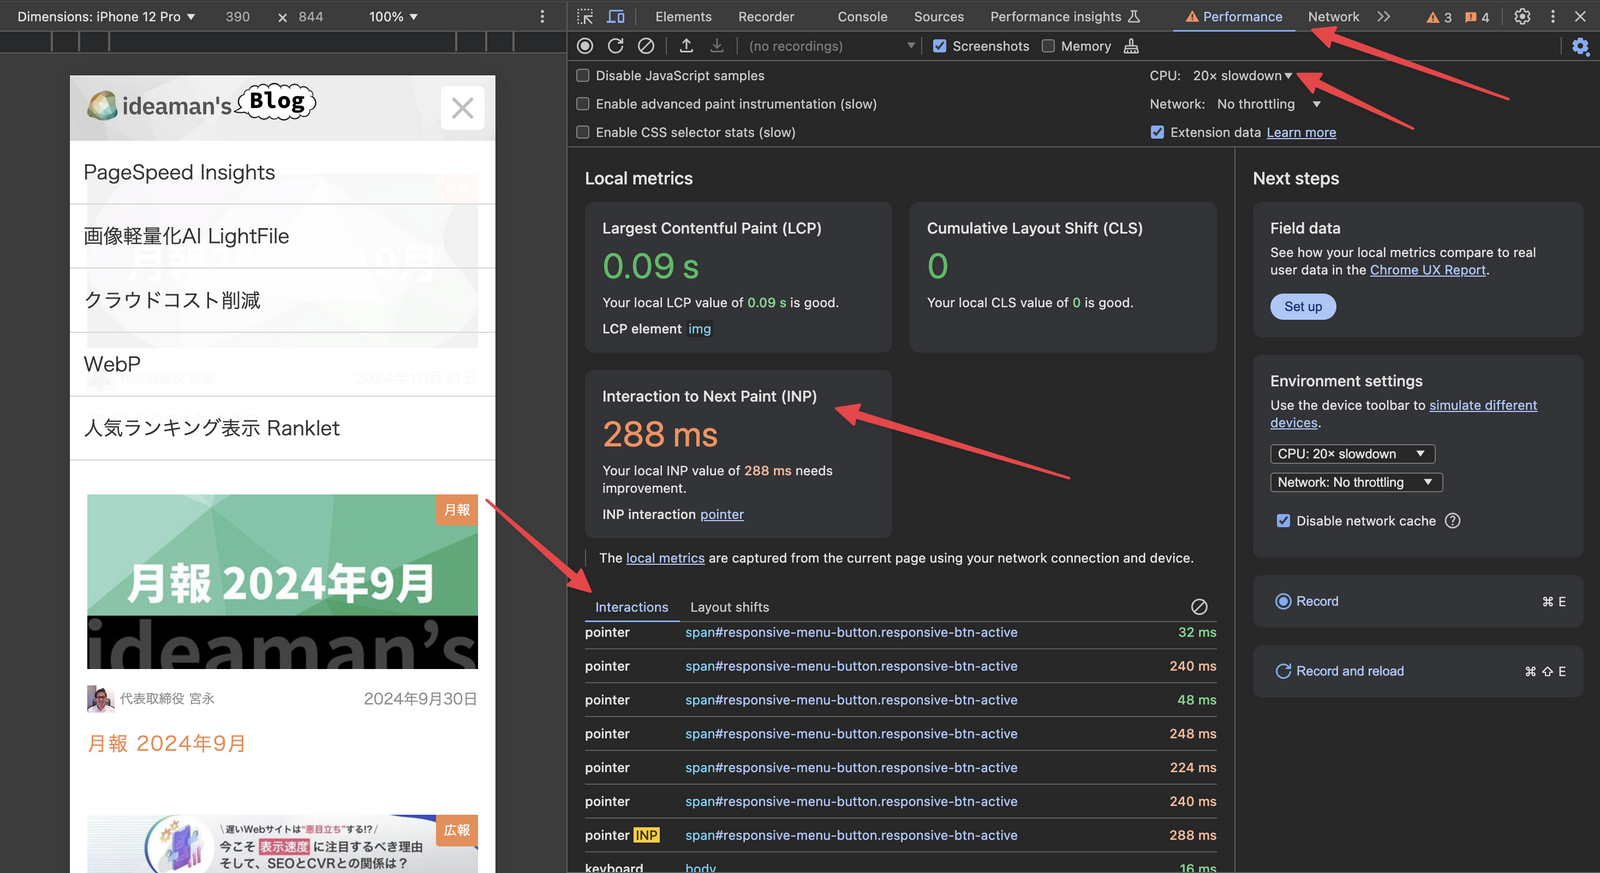
Task: Start recording with the record circle icon
Action: point(585,46)
